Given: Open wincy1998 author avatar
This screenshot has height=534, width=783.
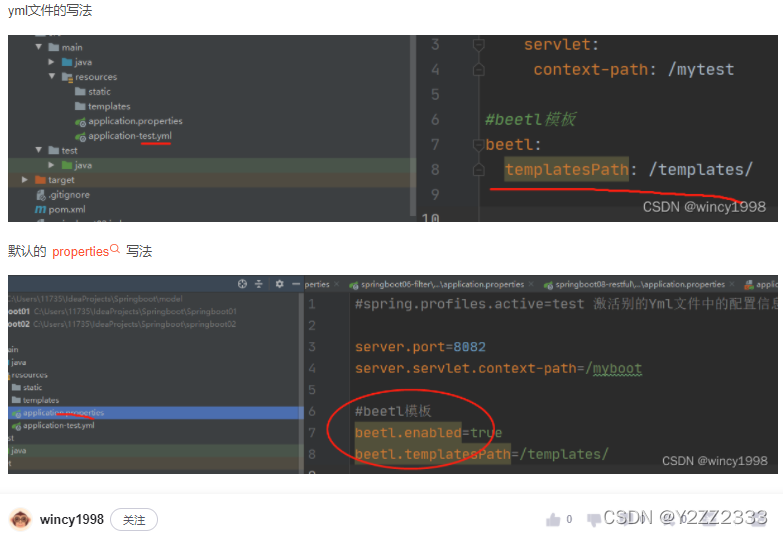Looking at the screenshot, I should coord(20,520).
